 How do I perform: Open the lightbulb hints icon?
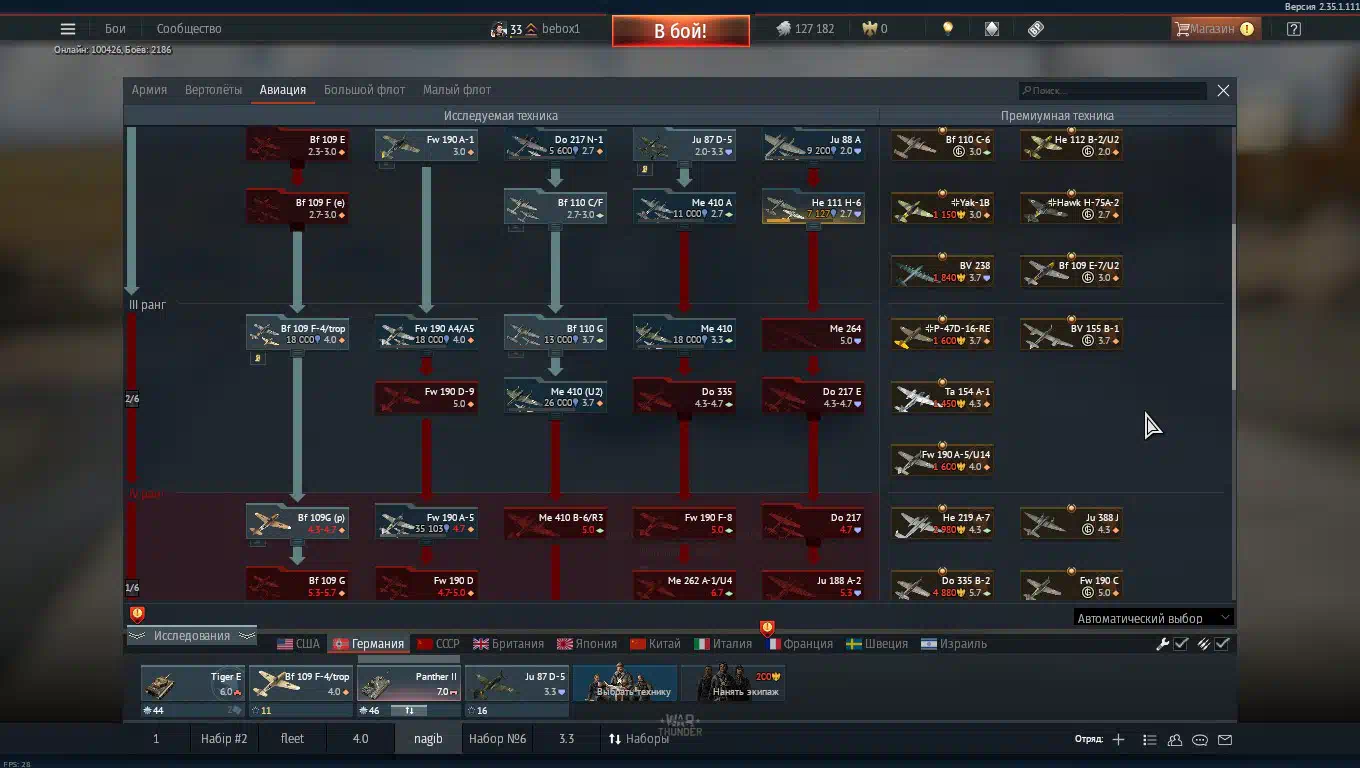point(948,29)
